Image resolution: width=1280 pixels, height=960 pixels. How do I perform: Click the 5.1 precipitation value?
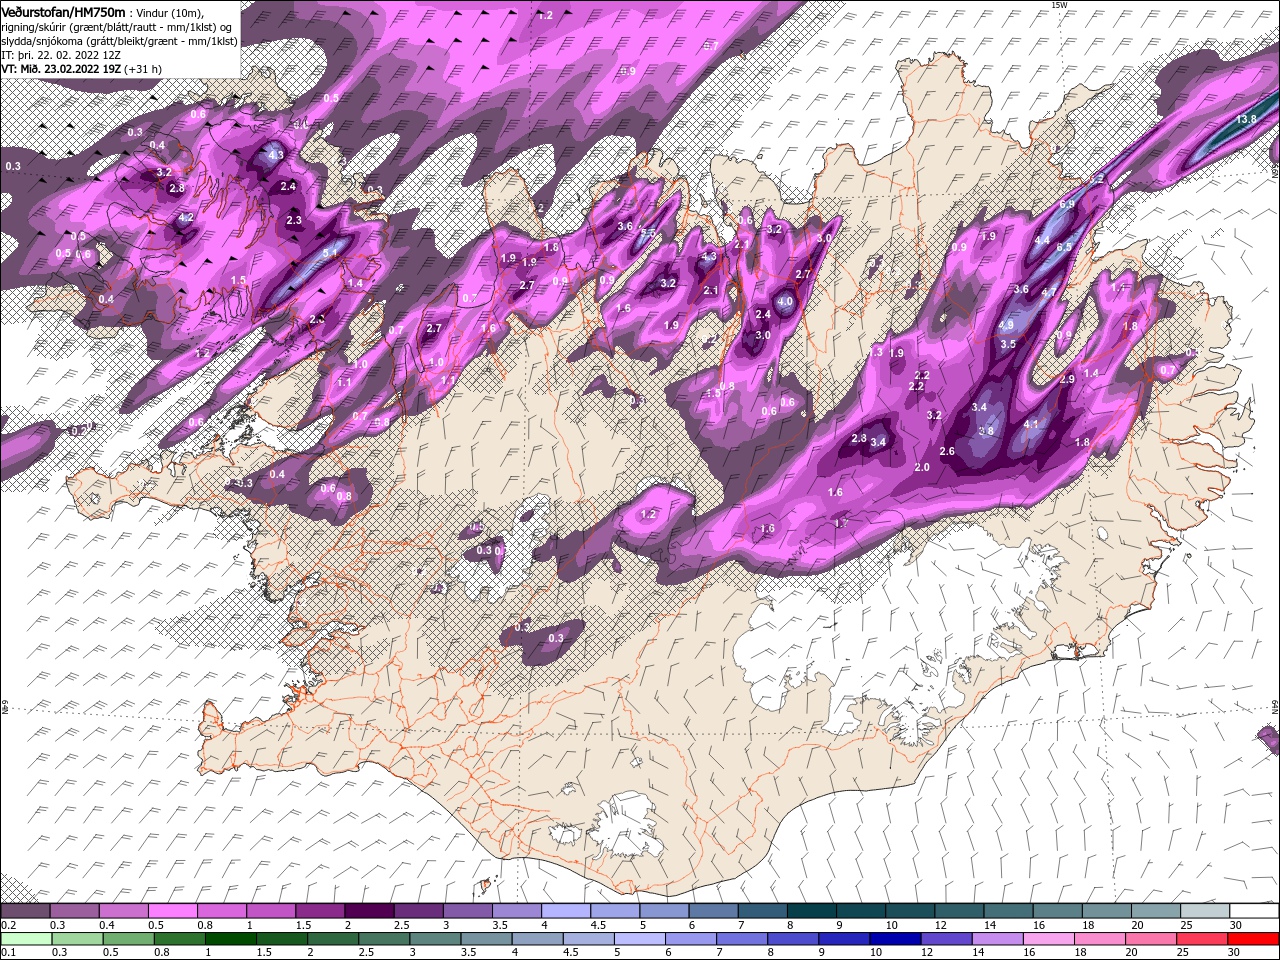point(330,253)
